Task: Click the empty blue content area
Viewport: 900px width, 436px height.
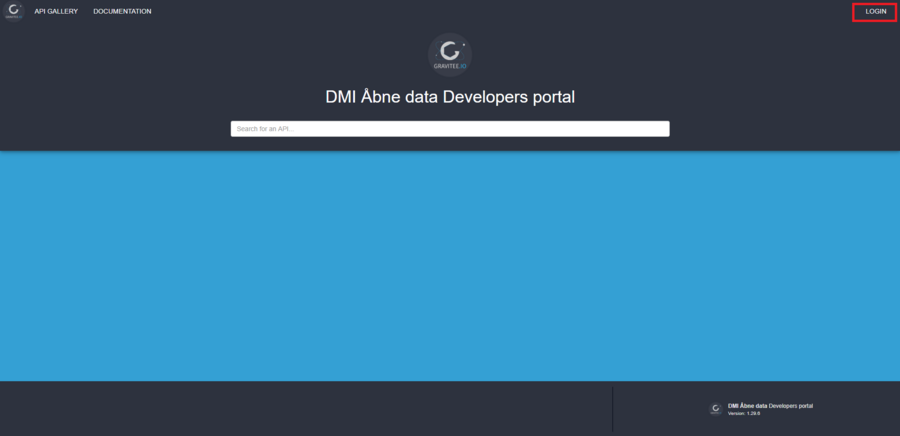Action: [x=450, y=265]
